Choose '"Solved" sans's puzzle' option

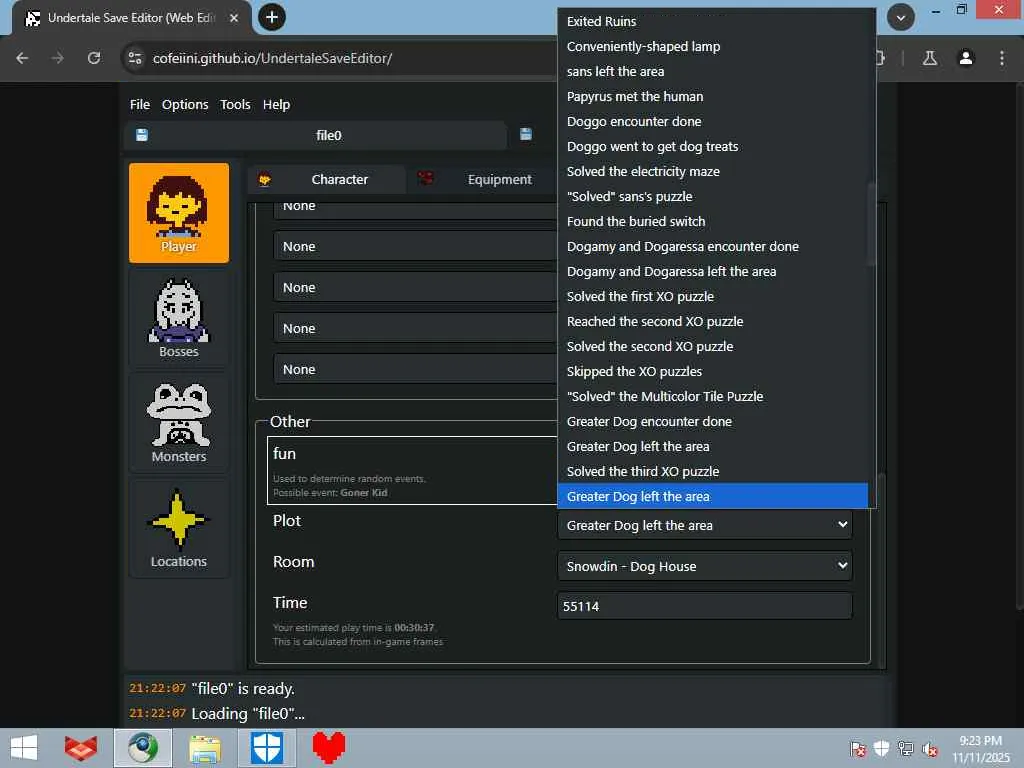pyautogui.click(x=712, y=197)
